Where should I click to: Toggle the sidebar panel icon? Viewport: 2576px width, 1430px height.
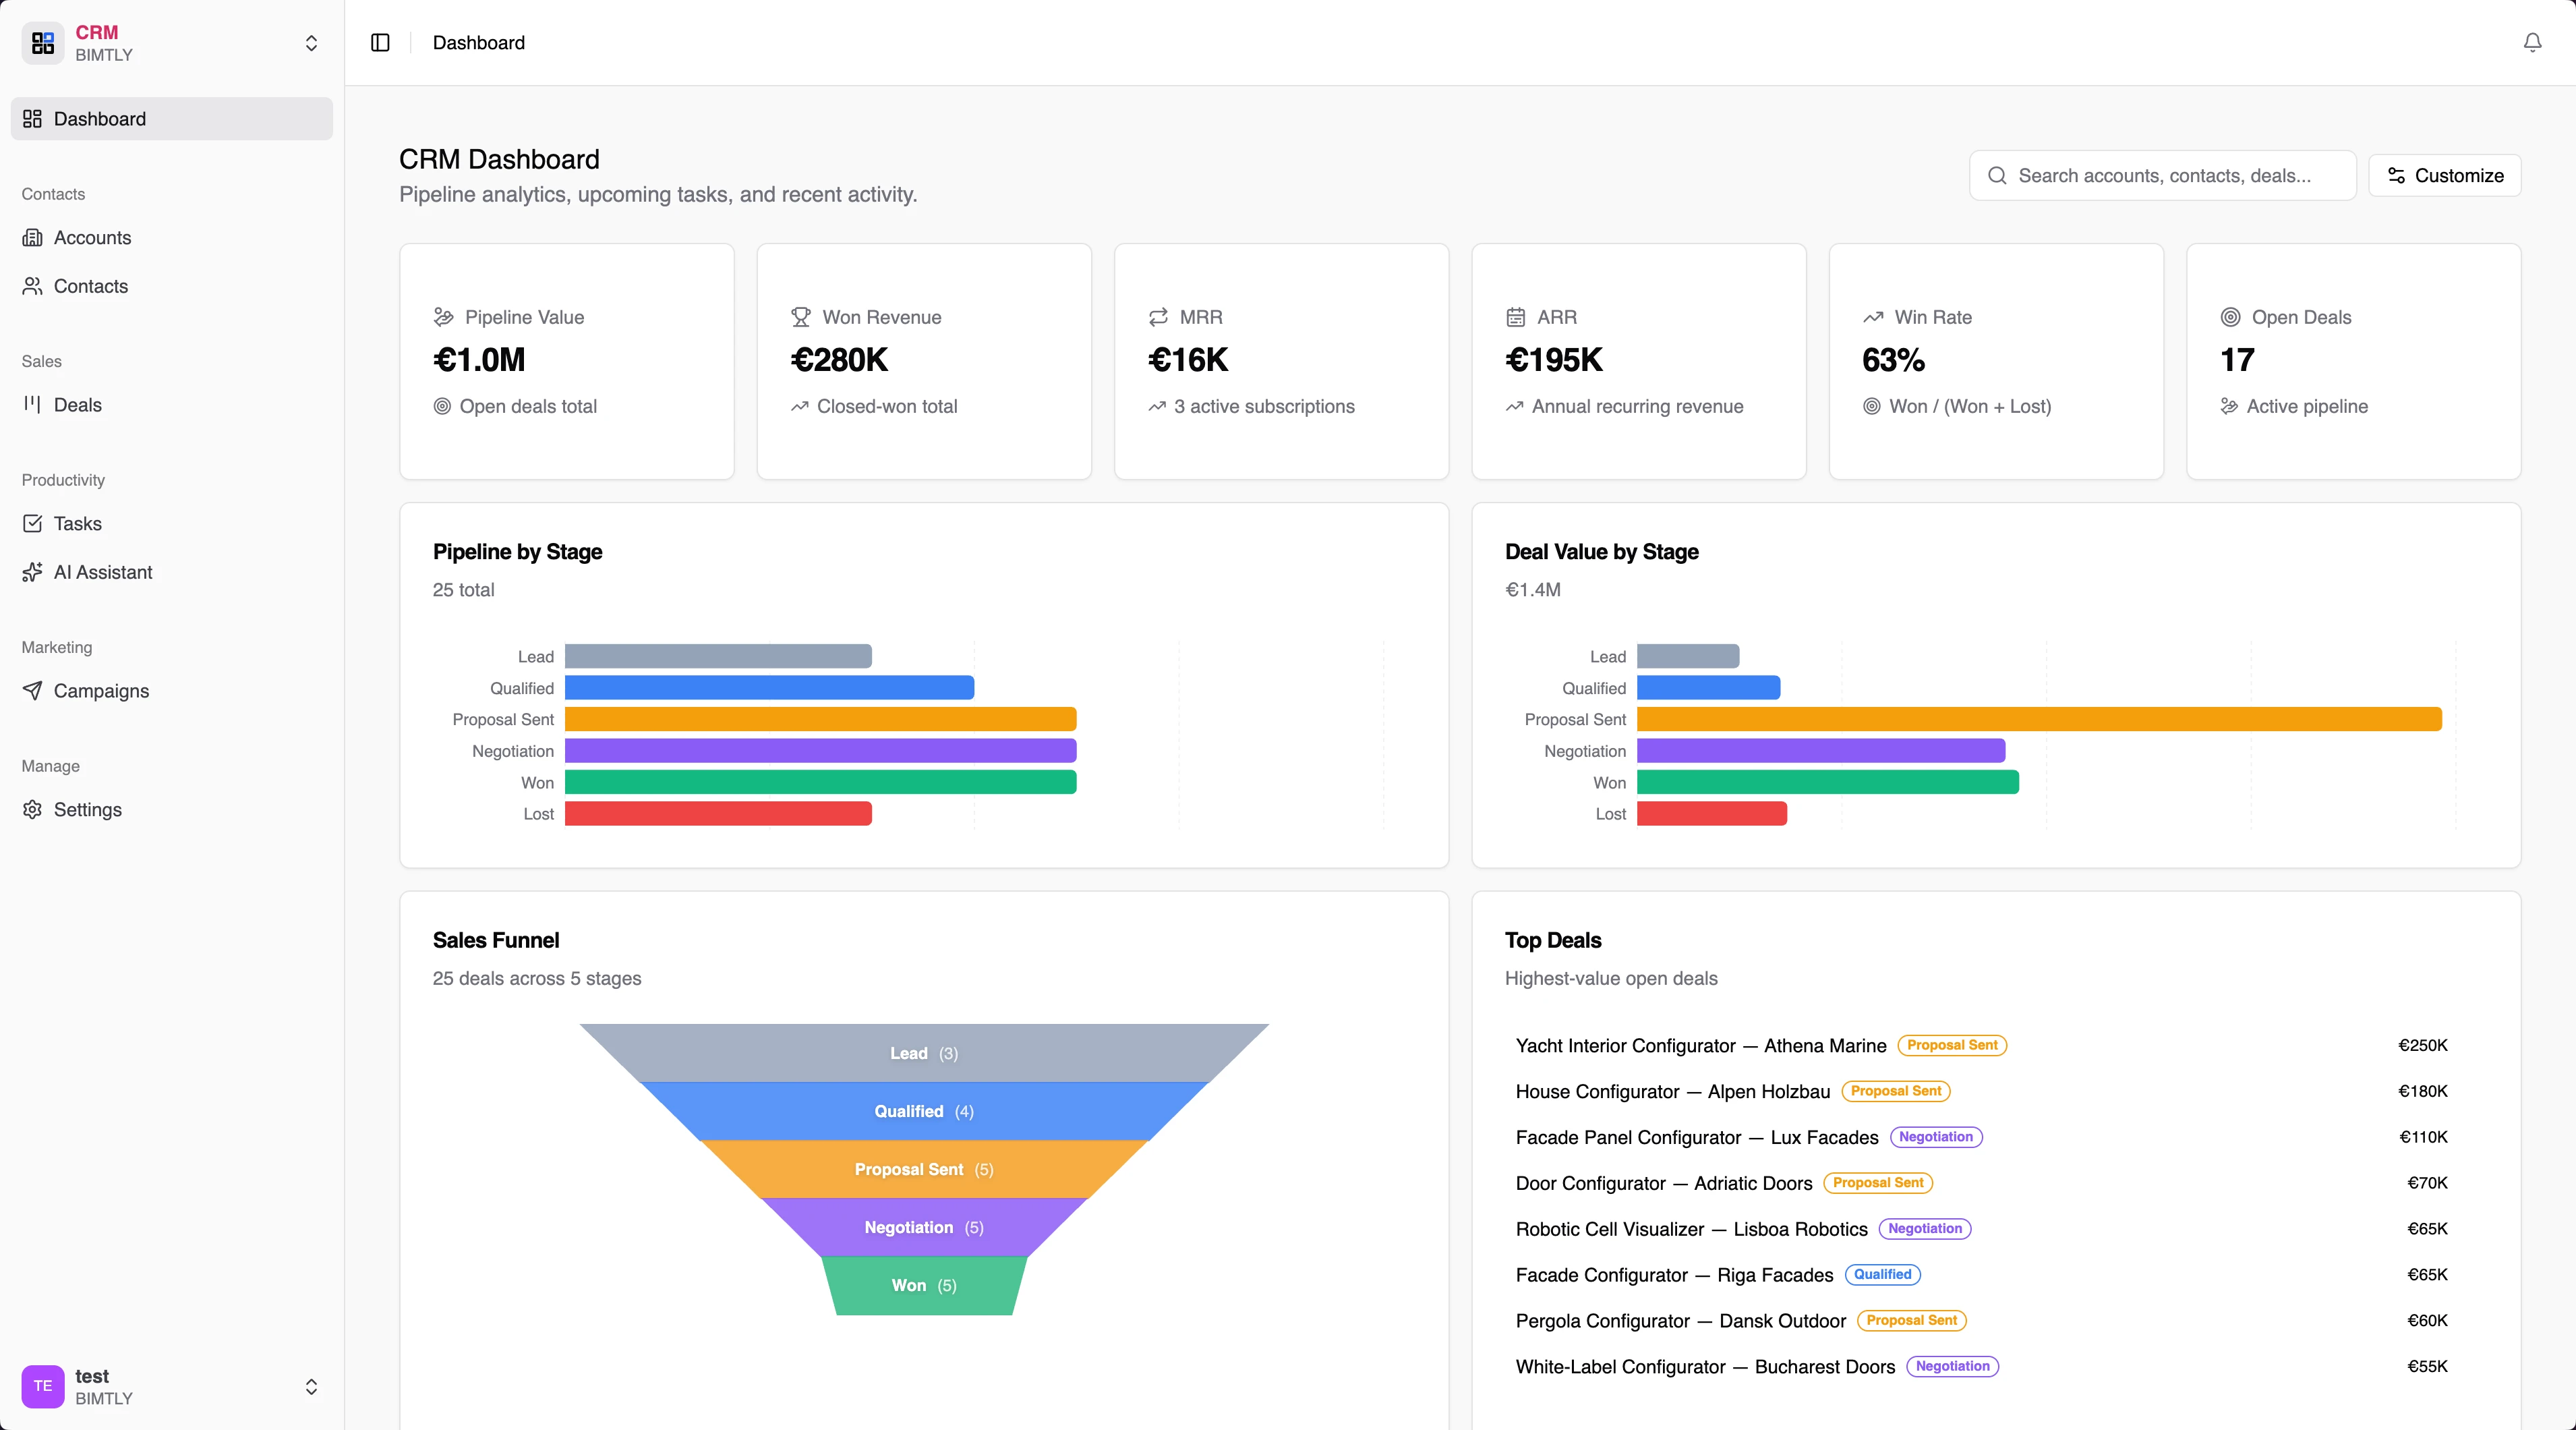pyautogui.click(x=380, y=42)
